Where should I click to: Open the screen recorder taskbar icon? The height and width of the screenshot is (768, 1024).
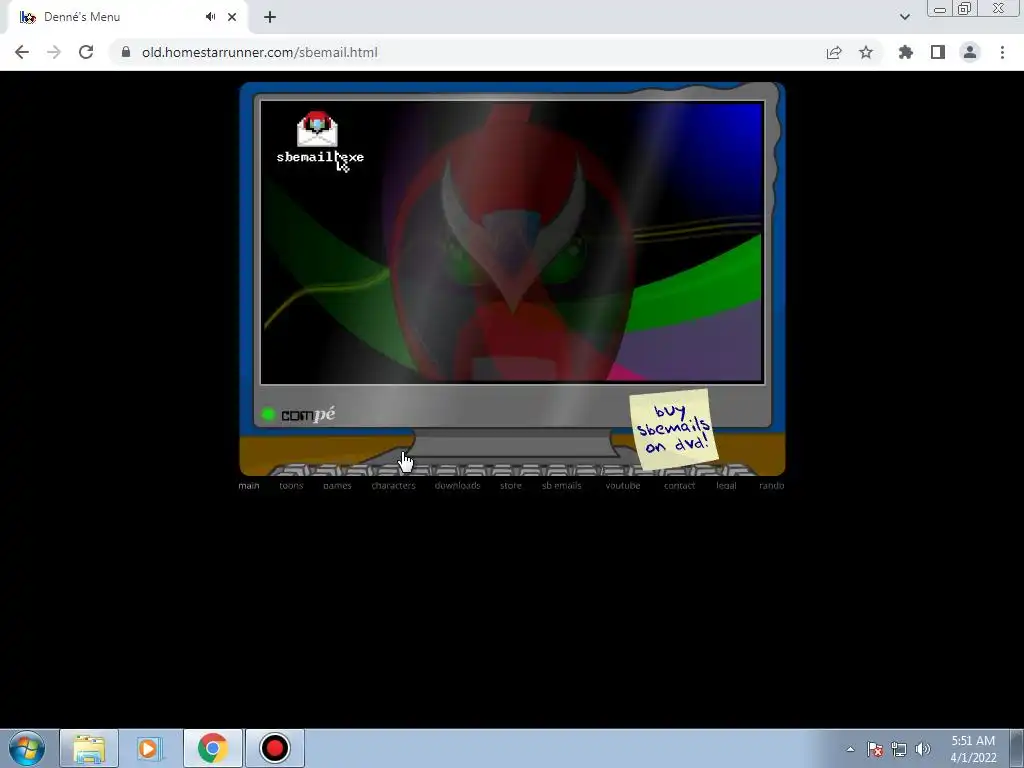tap(275, 748)
